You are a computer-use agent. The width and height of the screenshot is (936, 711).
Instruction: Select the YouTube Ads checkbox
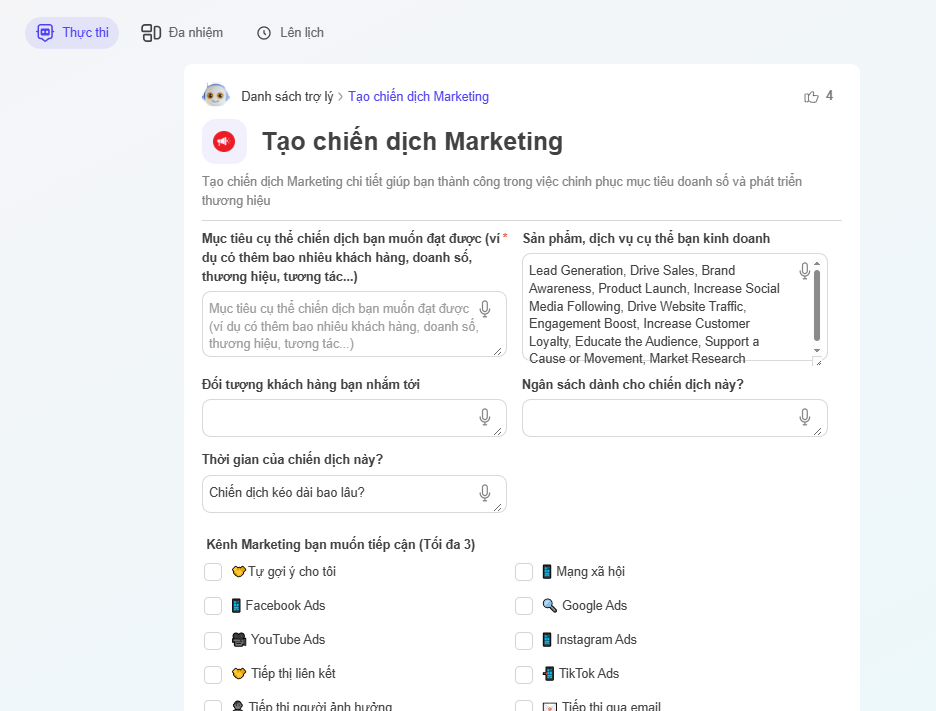pyautogui.click(x=213, y=640)
